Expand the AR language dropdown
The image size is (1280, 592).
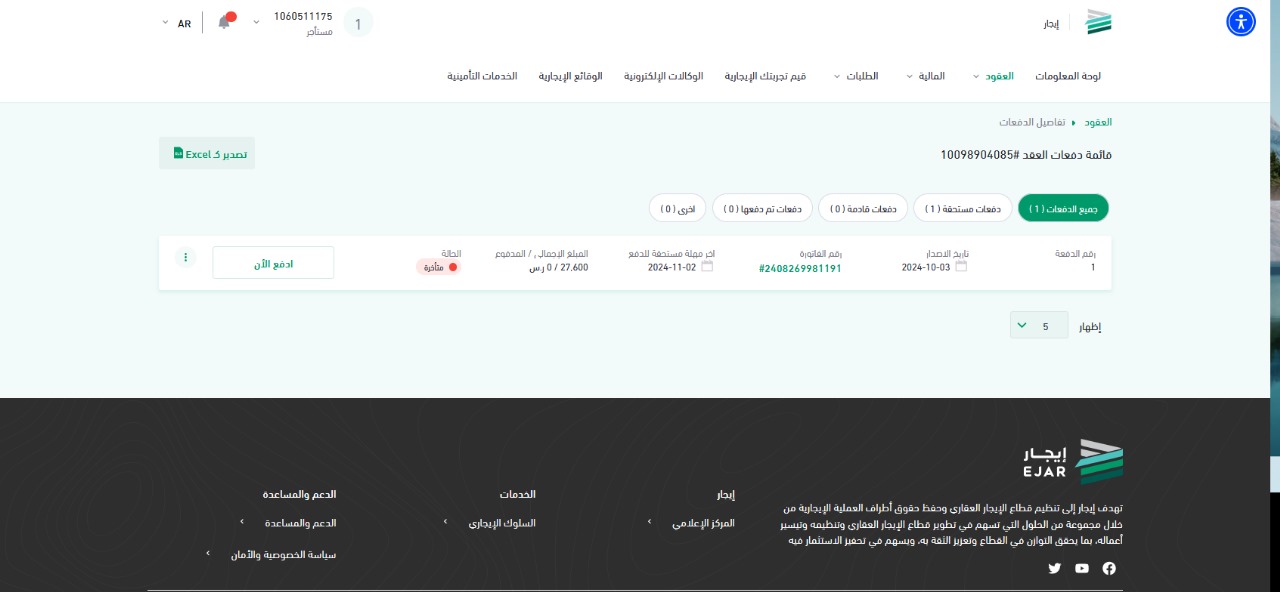point(176,23)
